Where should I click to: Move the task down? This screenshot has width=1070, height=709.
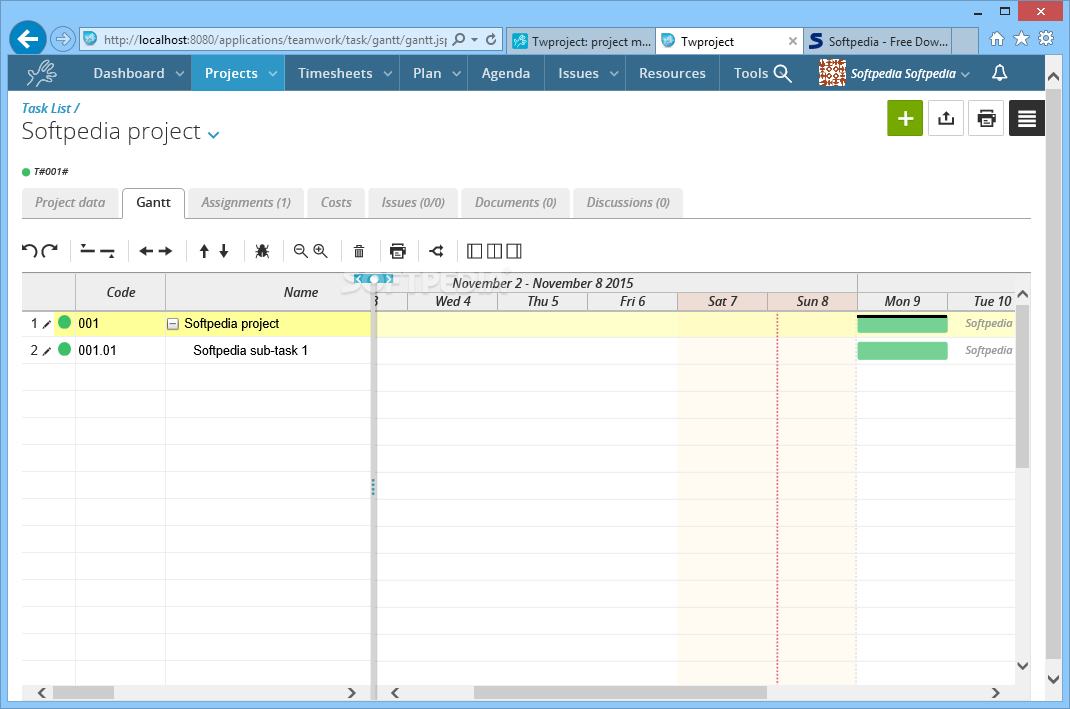[x=224, y=251]
